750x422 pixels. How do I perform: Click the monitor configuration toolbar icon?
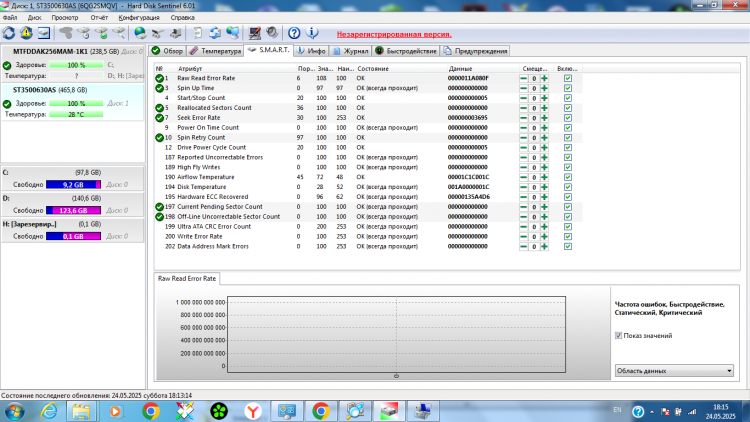pyautogui.click(x=254, y=33)
